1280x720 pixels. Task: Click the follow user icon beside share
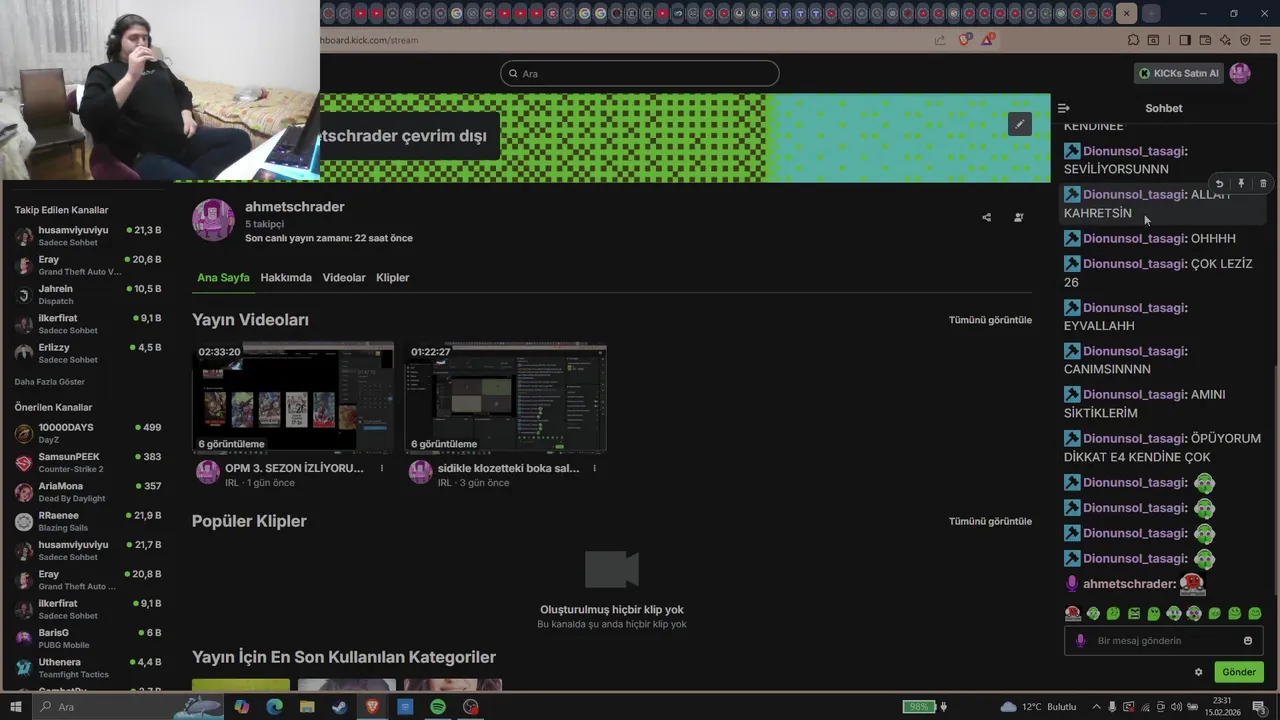1019,217
